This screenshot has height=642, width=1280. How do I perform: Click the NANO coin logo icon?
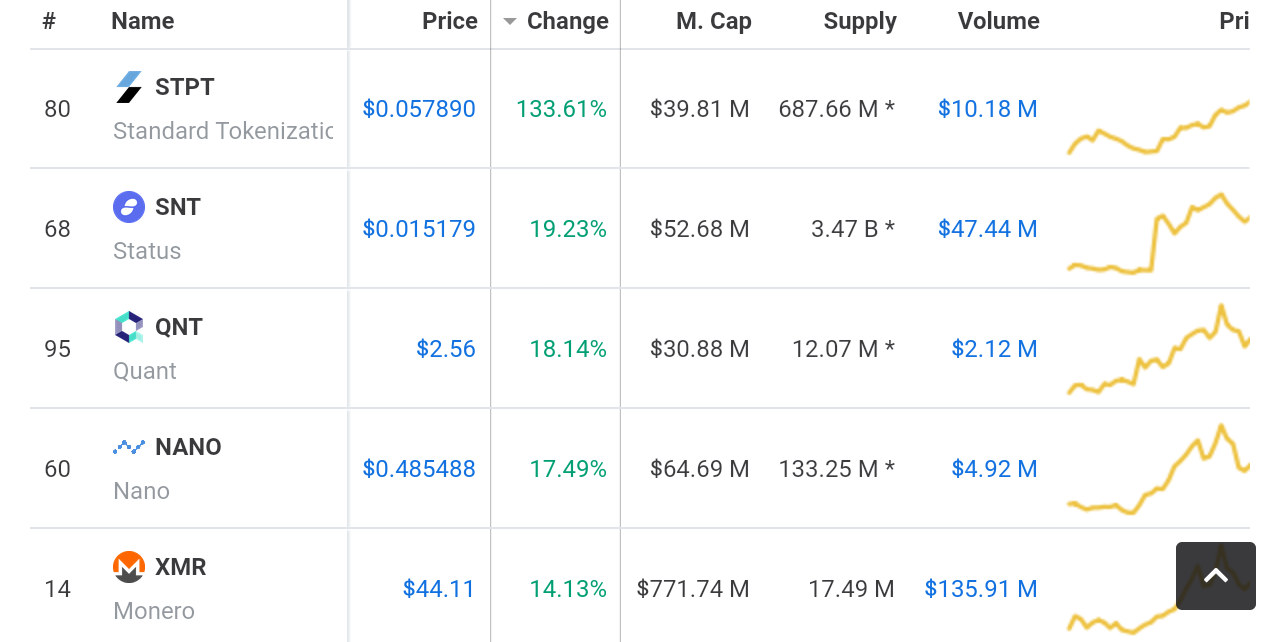click(x=129, y=447)
